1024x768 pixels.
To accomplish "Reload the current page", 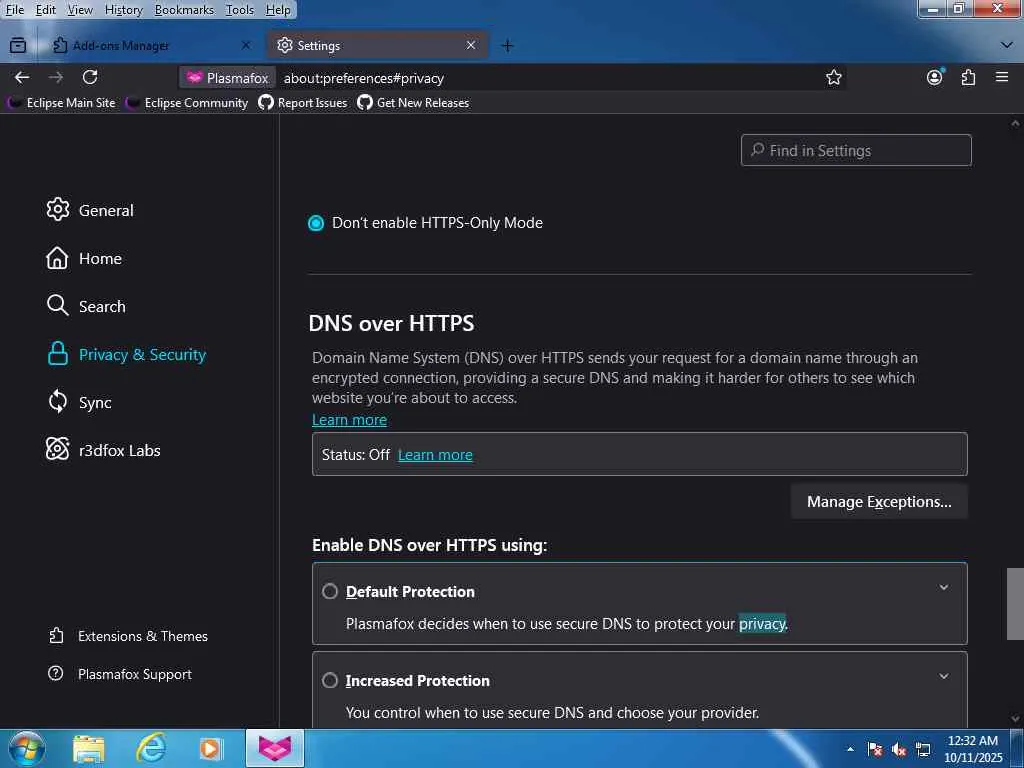I will pos(90,78).
